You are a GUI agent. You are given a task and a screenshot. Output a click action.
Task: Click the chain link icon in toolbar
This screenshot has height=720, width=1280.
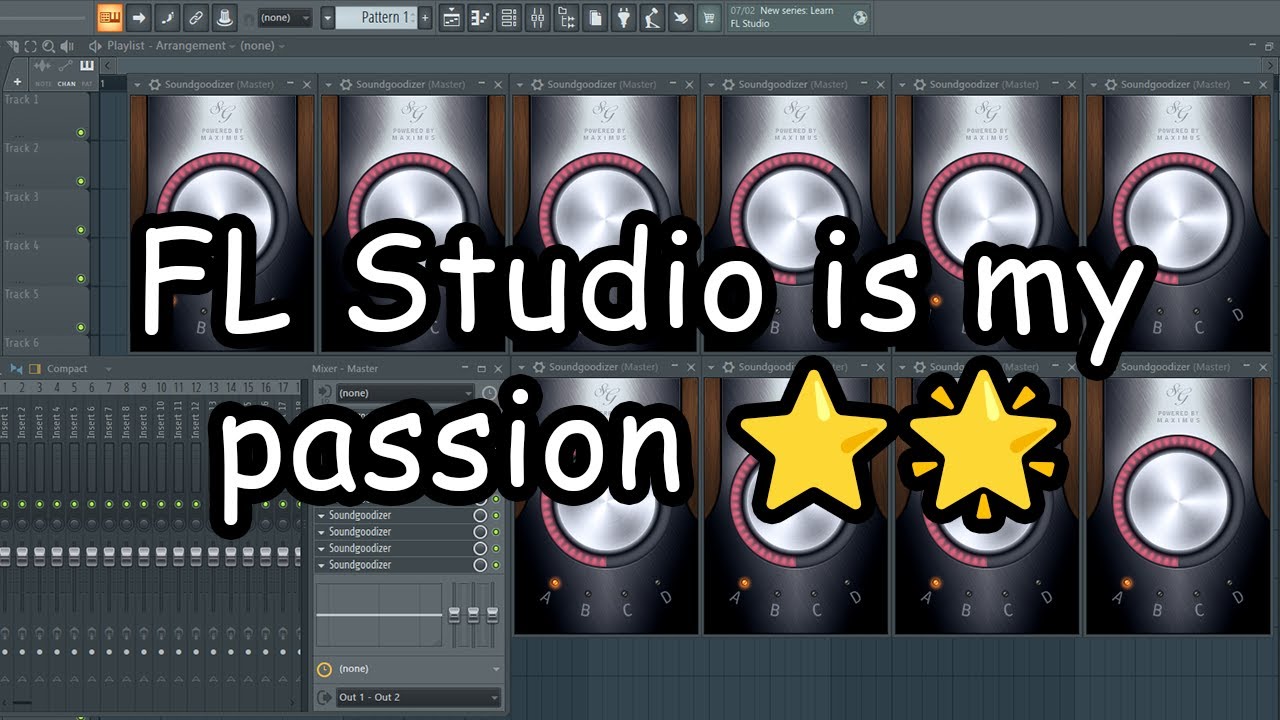[x=196, y=17]
